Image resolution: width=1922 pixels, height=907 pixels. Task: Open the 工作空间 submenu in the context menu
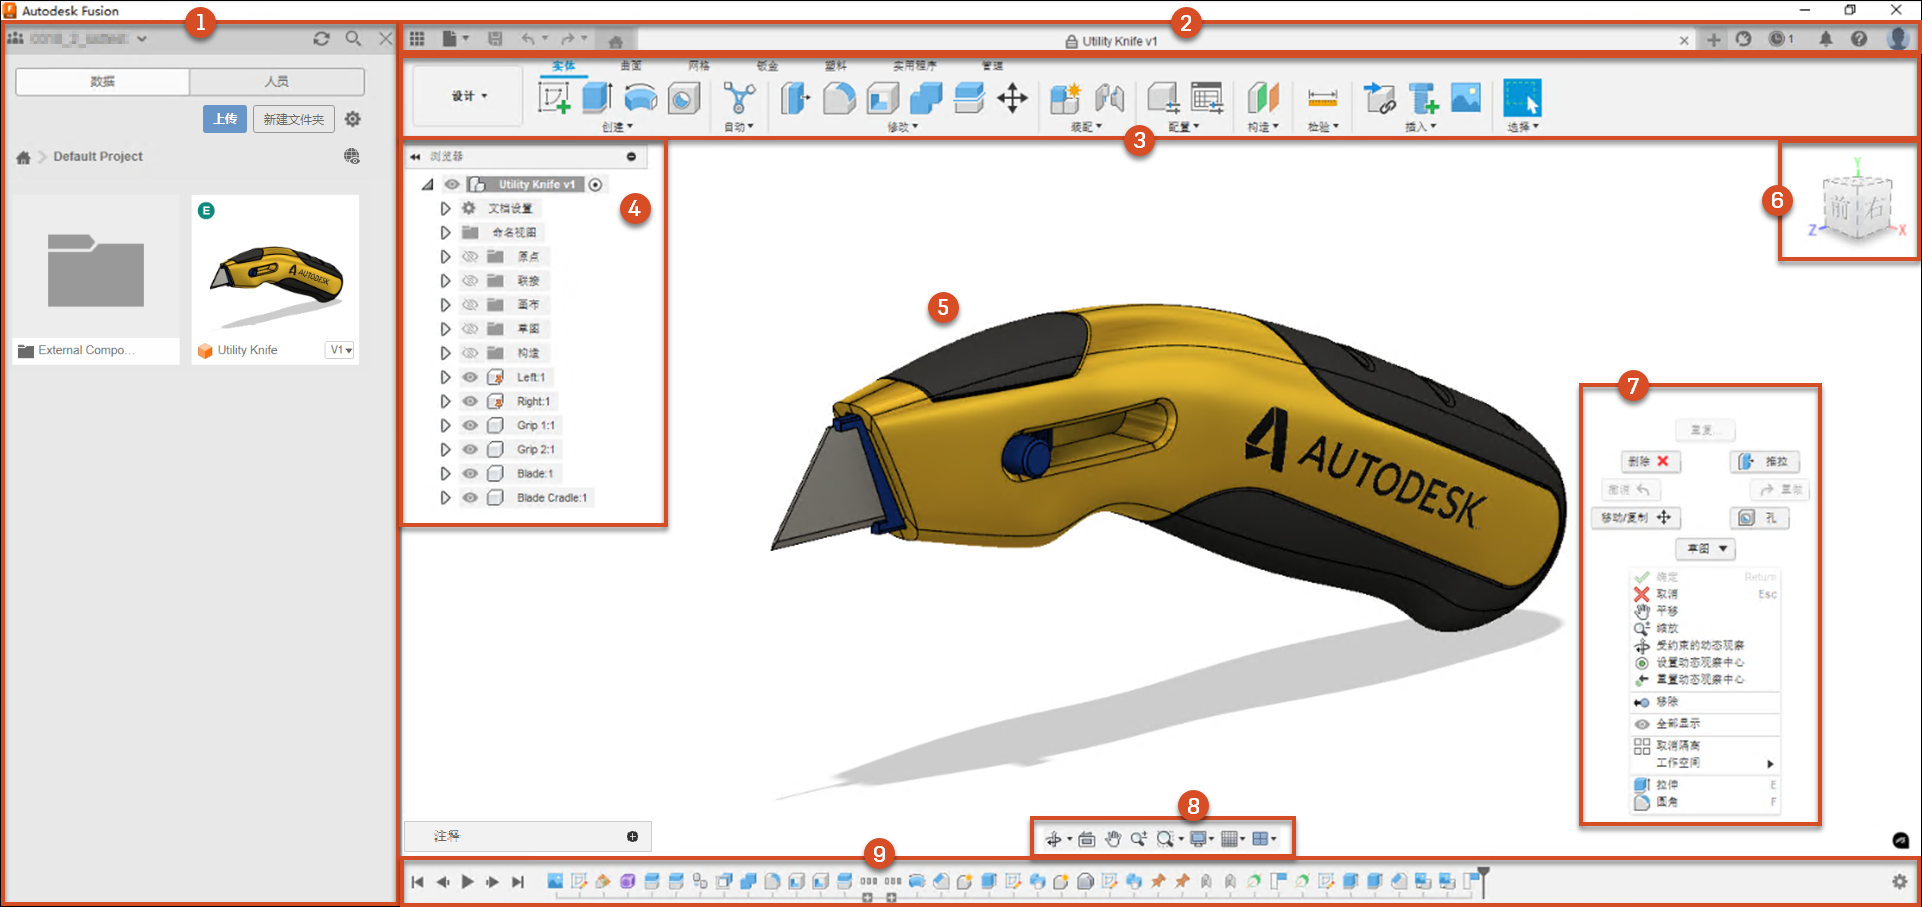click(1705, 763)
